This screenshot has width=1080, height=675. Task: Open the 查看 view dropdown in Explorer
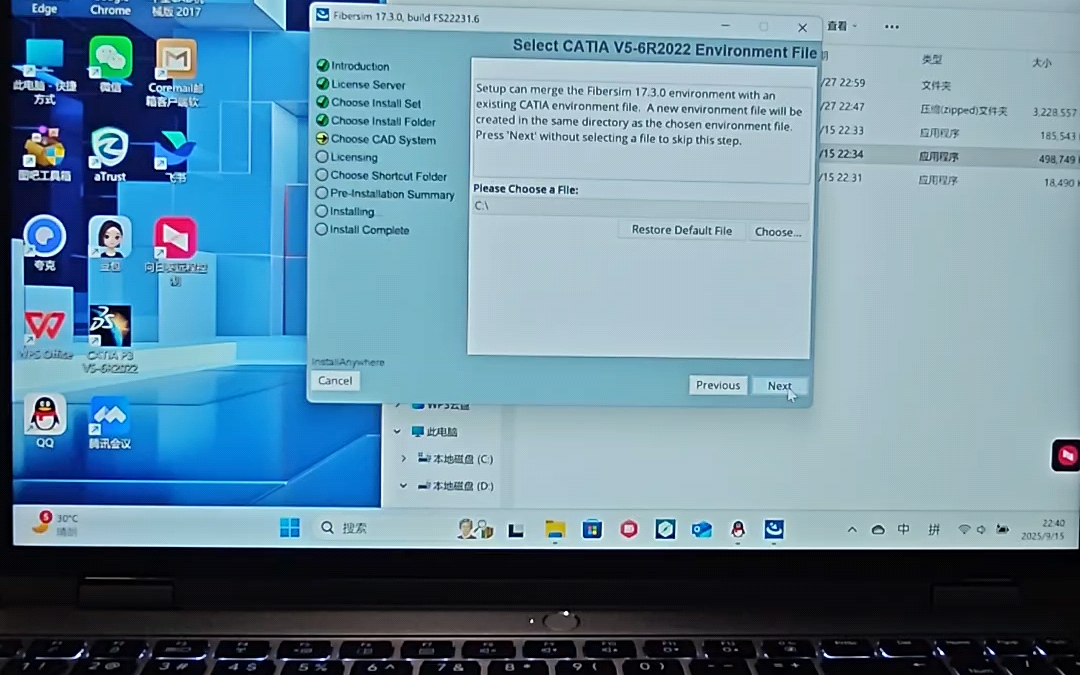click(x=842, y=26)
